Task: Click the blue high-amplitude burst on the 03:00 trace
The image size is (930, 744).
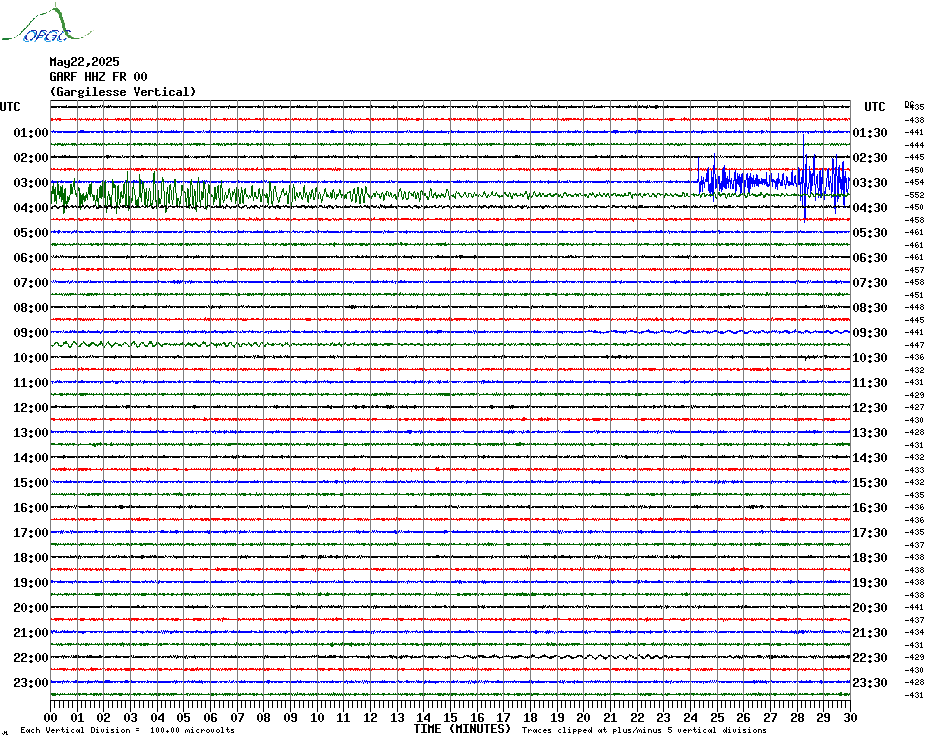Action: coord(774,180)
